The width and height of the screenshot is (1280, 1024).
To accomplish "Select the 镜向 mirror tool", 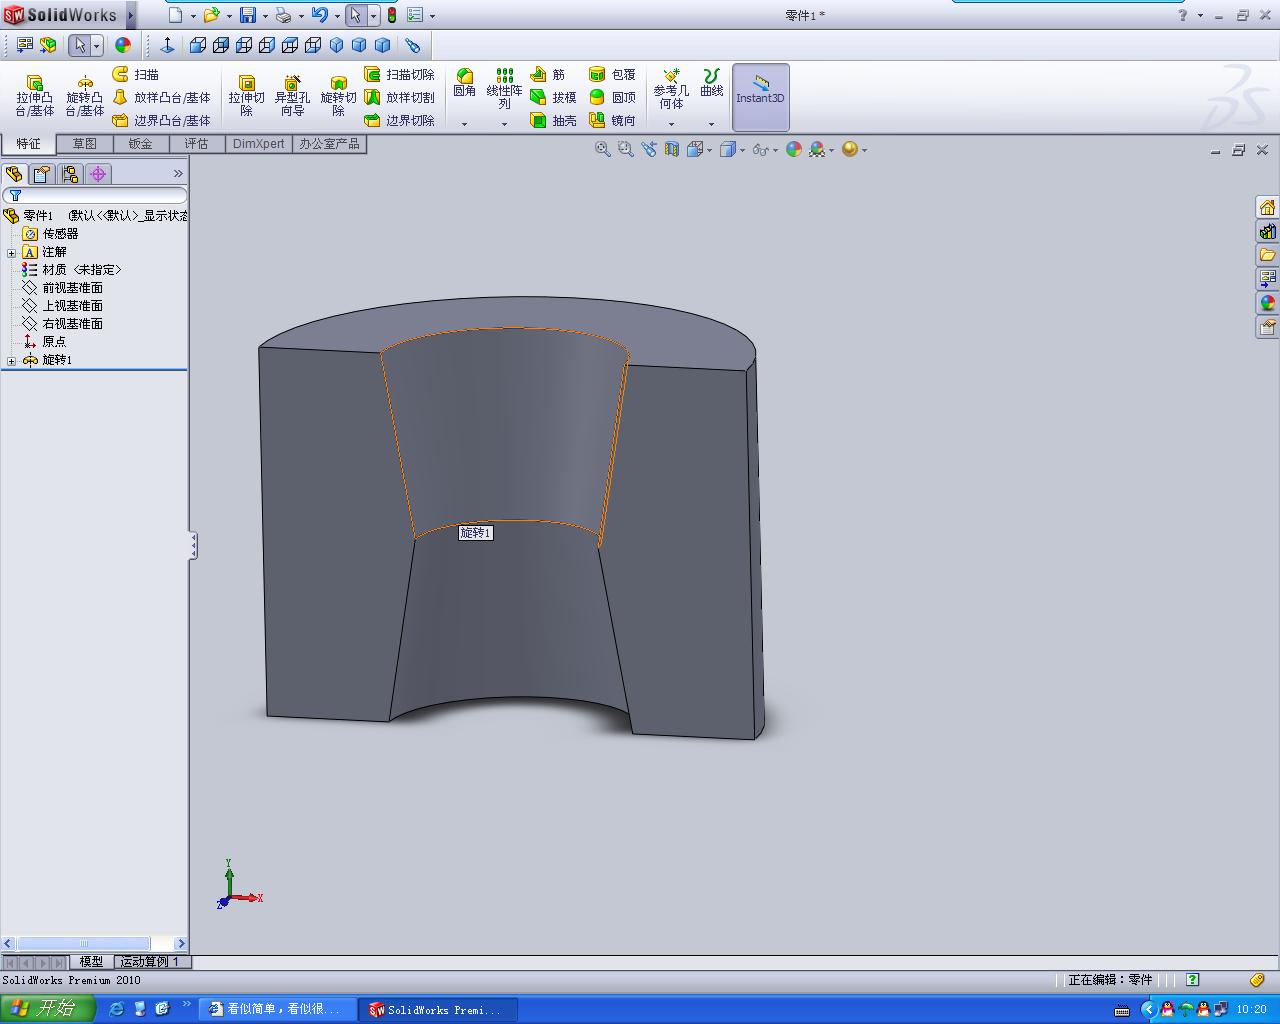I will (x=612, y=120).
